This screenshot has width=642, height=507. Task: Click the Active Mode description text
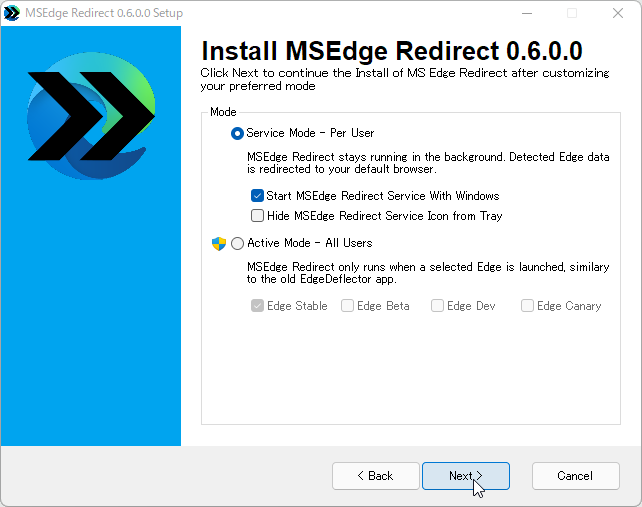(428, 273)
